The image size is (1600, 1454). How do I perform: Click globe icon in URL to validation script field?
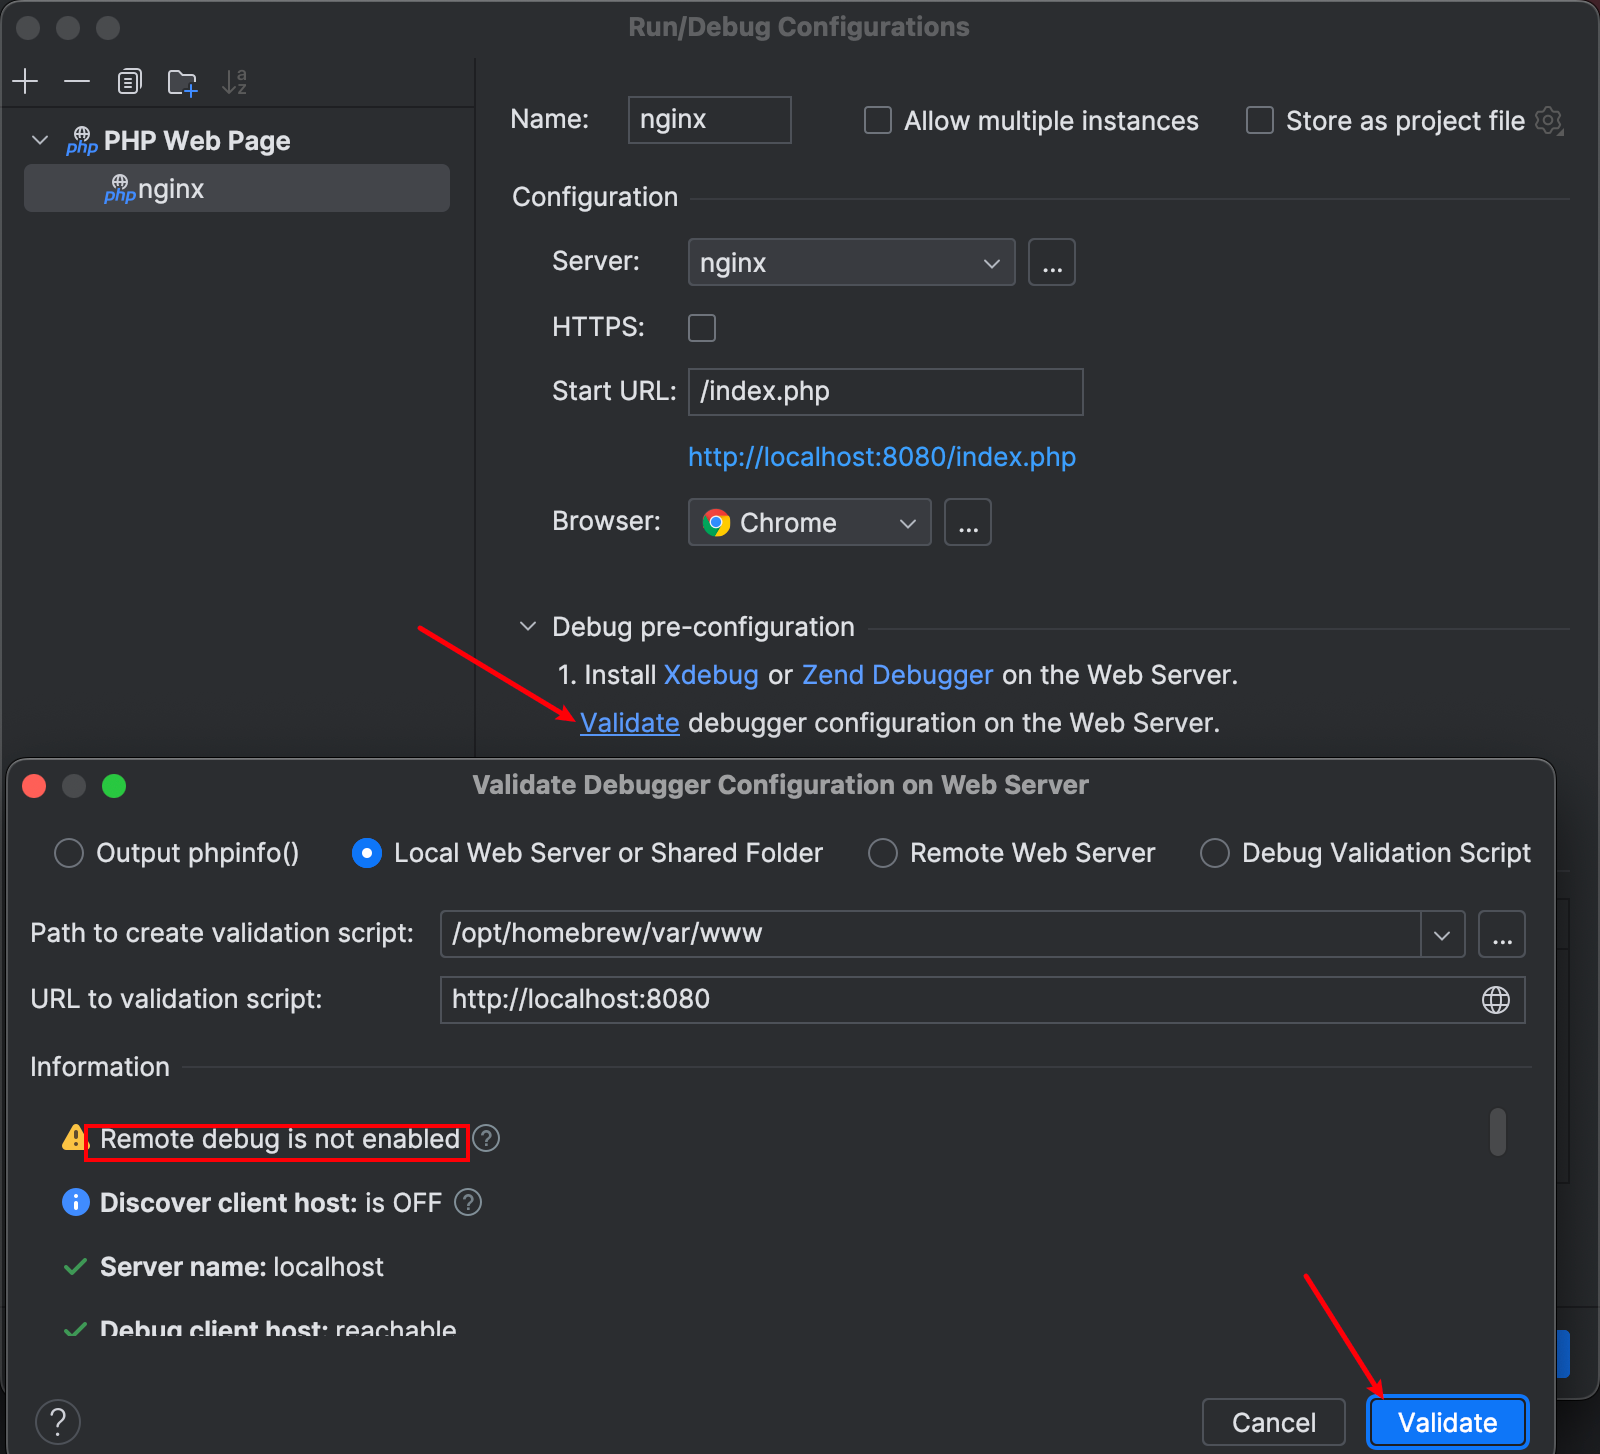(1496, 1000)
